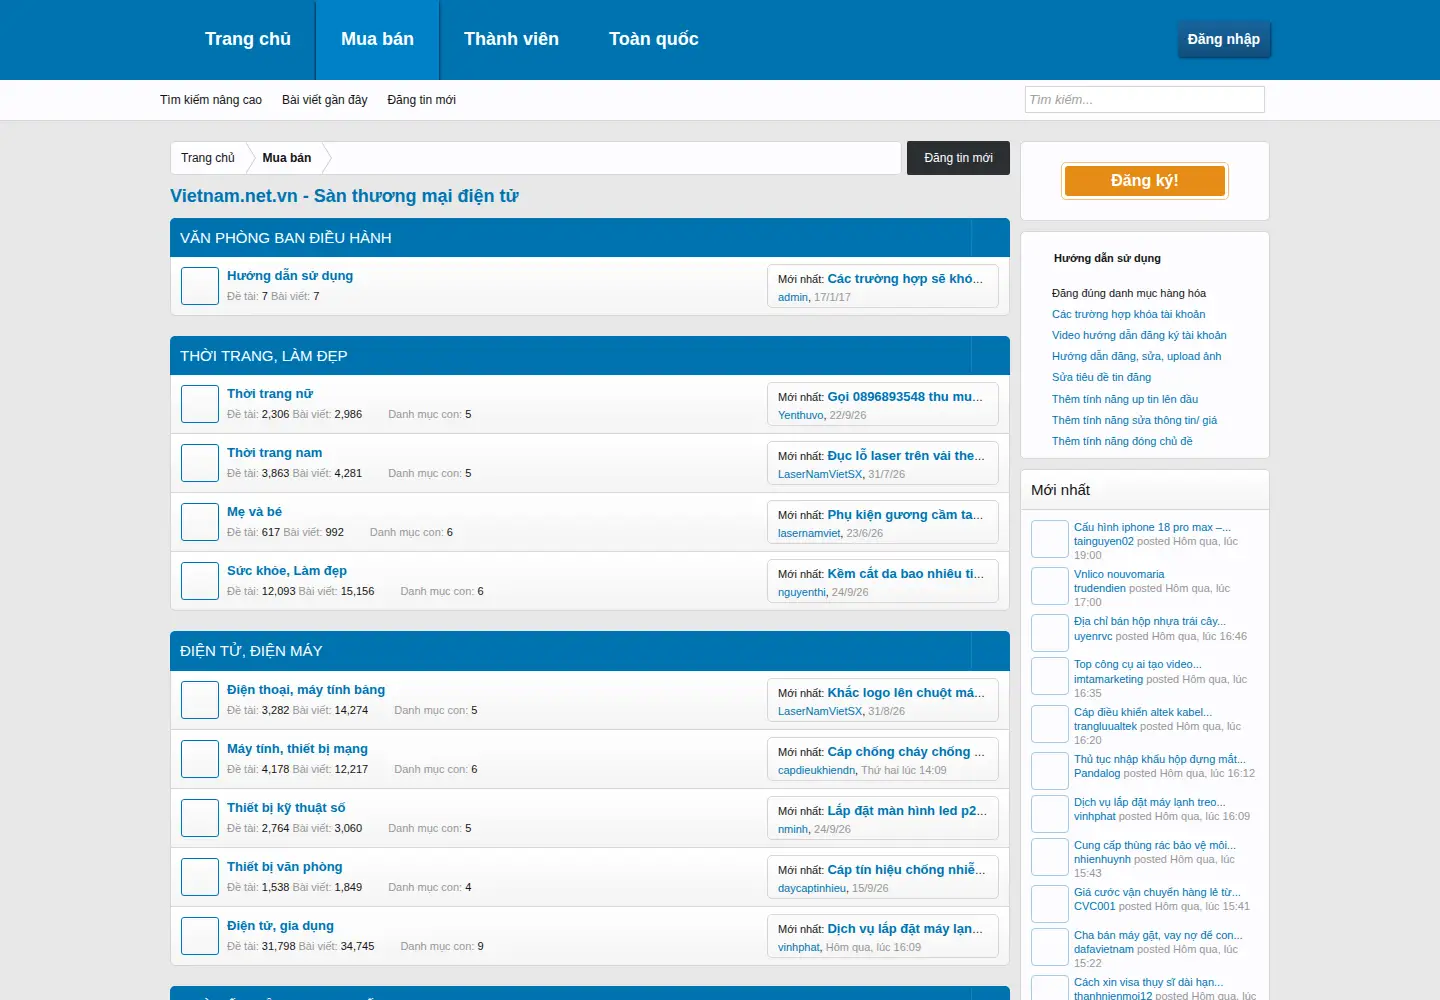Click the Đăng nhập button
1440x1000 pixels.
[1224, 39]
